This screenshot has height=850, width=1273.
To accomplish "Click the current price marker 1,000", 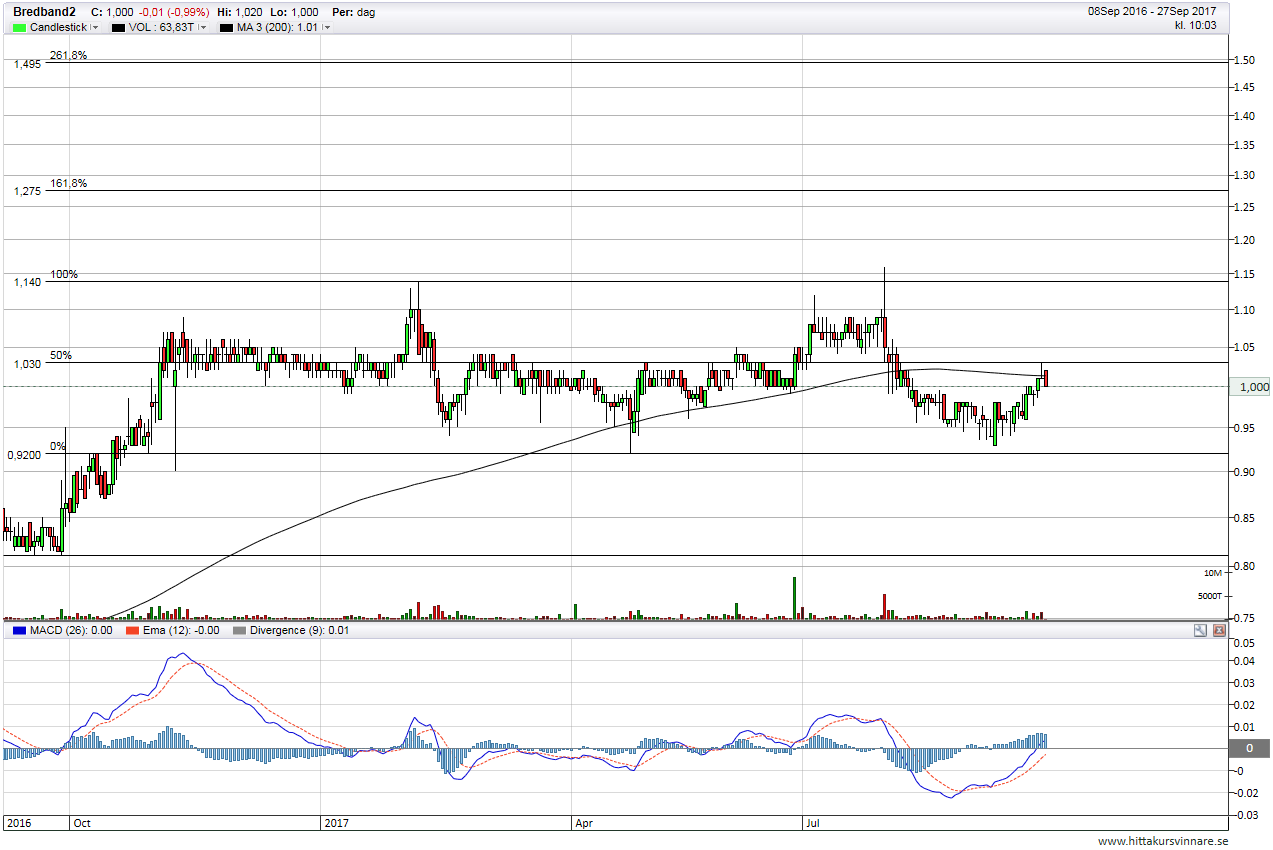I will pos(1253,386).
